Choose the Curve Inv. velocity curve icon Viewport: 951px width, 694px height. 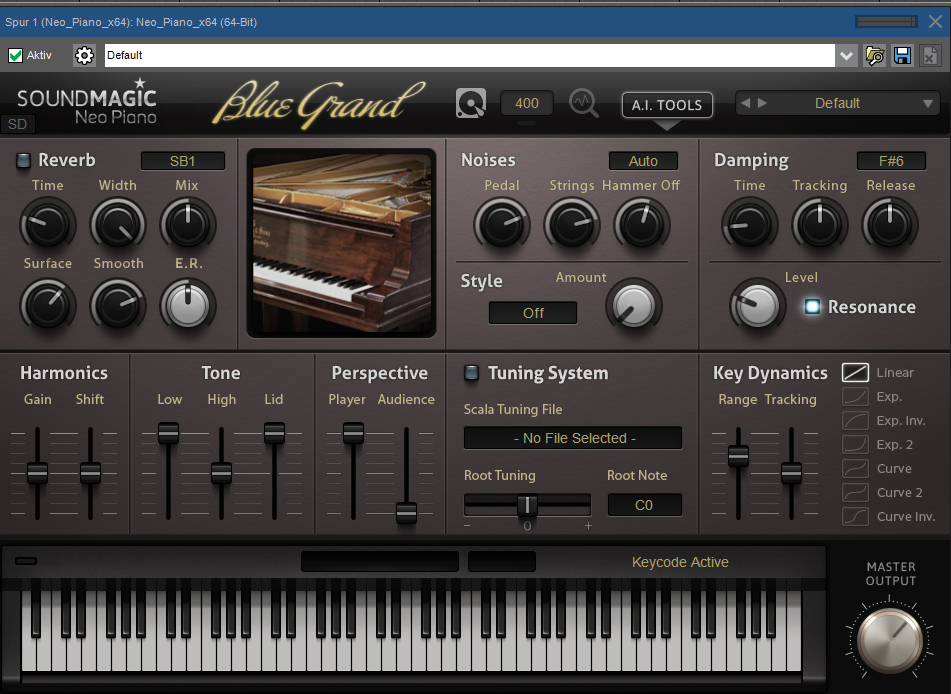click(855, 516)
